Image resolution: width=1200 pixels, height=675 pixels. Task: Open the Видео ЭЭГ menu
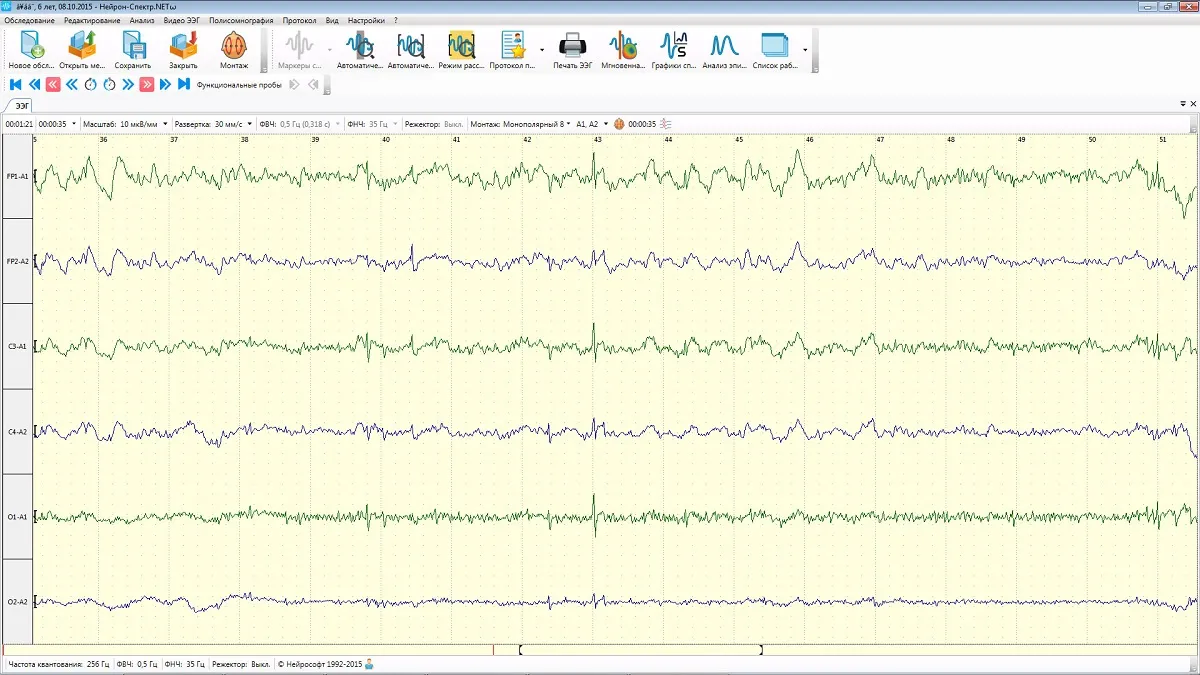click(183, 20)
